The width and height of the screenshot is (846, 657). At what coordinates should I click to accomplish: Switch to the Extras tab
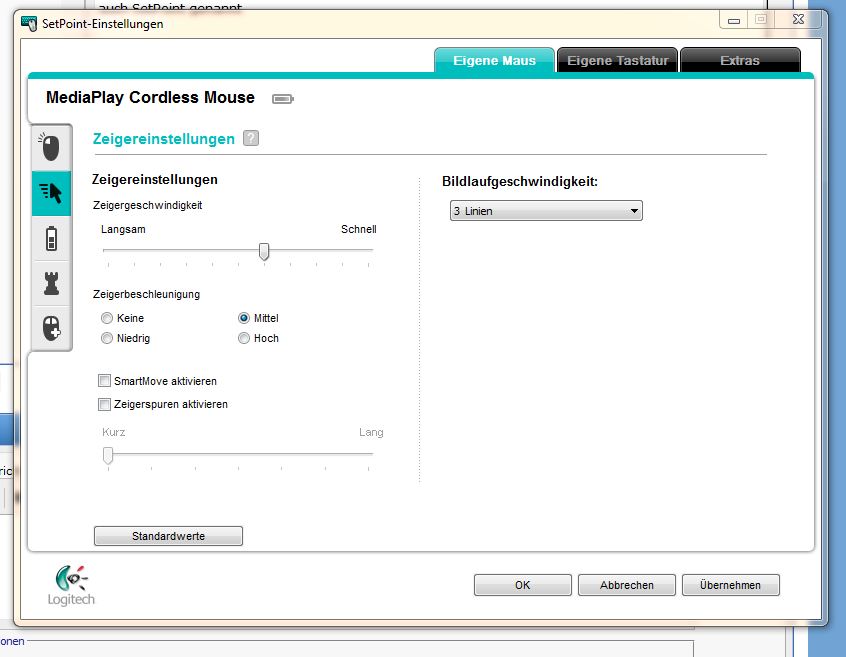(740, 60)
